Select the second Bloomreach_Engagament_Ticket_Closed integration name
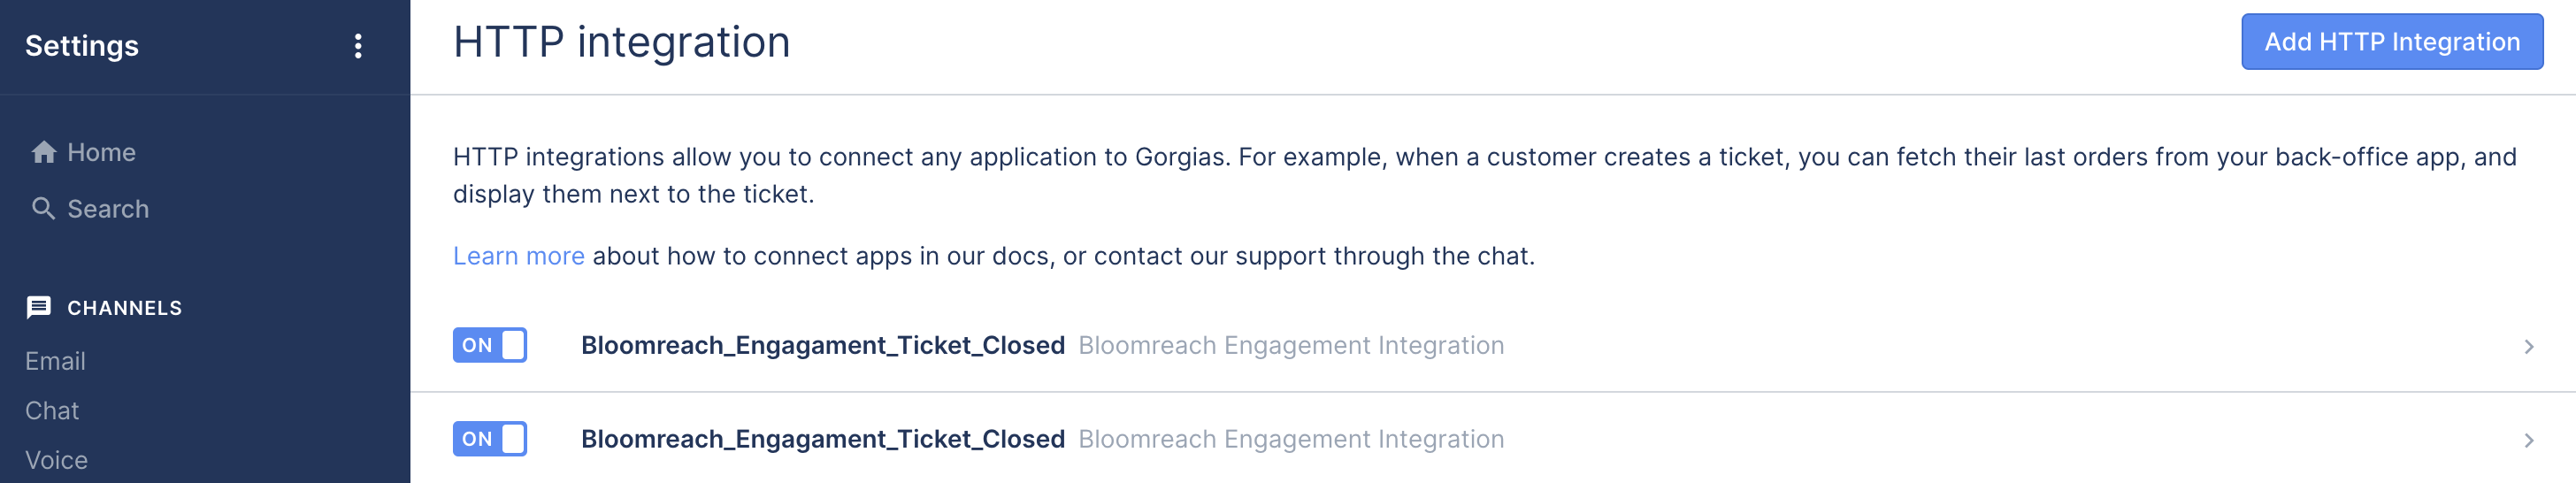Screen dimensions: 2576x483 [822, 439]
